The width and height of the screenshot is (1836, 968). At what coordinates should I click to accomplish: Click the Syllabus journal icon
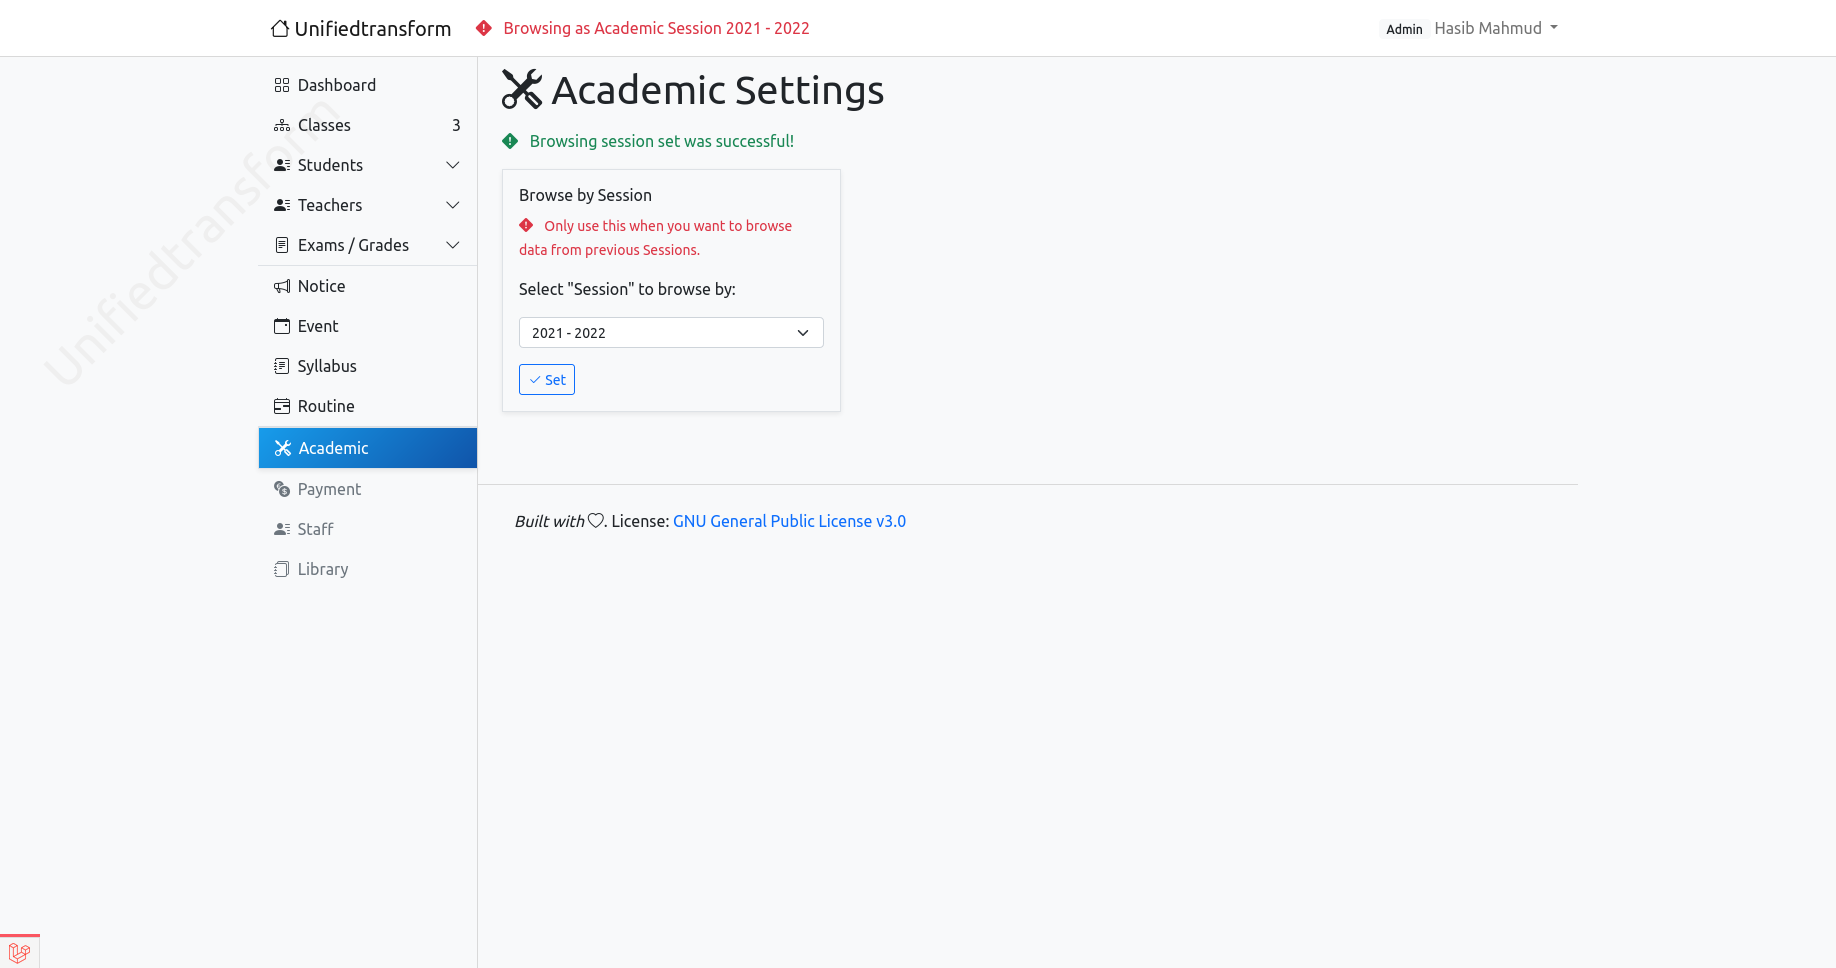282,366
